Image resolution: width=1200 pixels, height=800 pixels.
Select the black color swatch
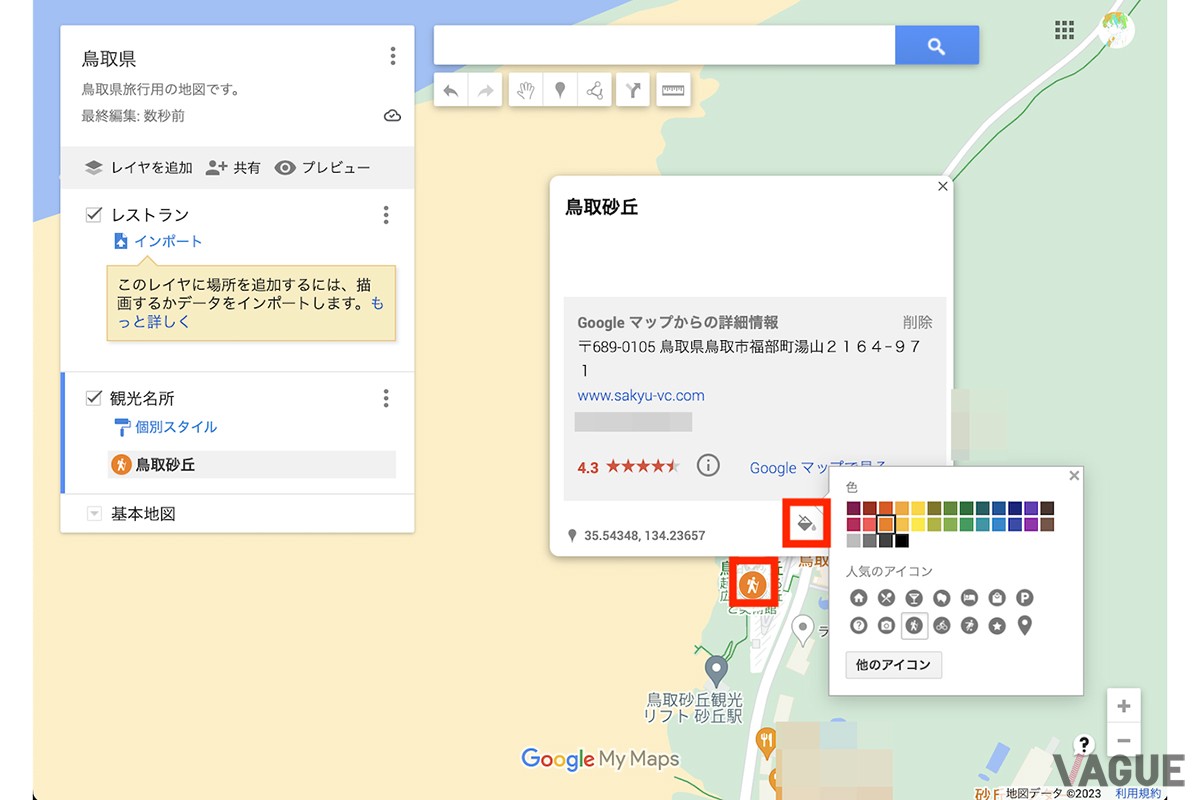tap(902, 541)
